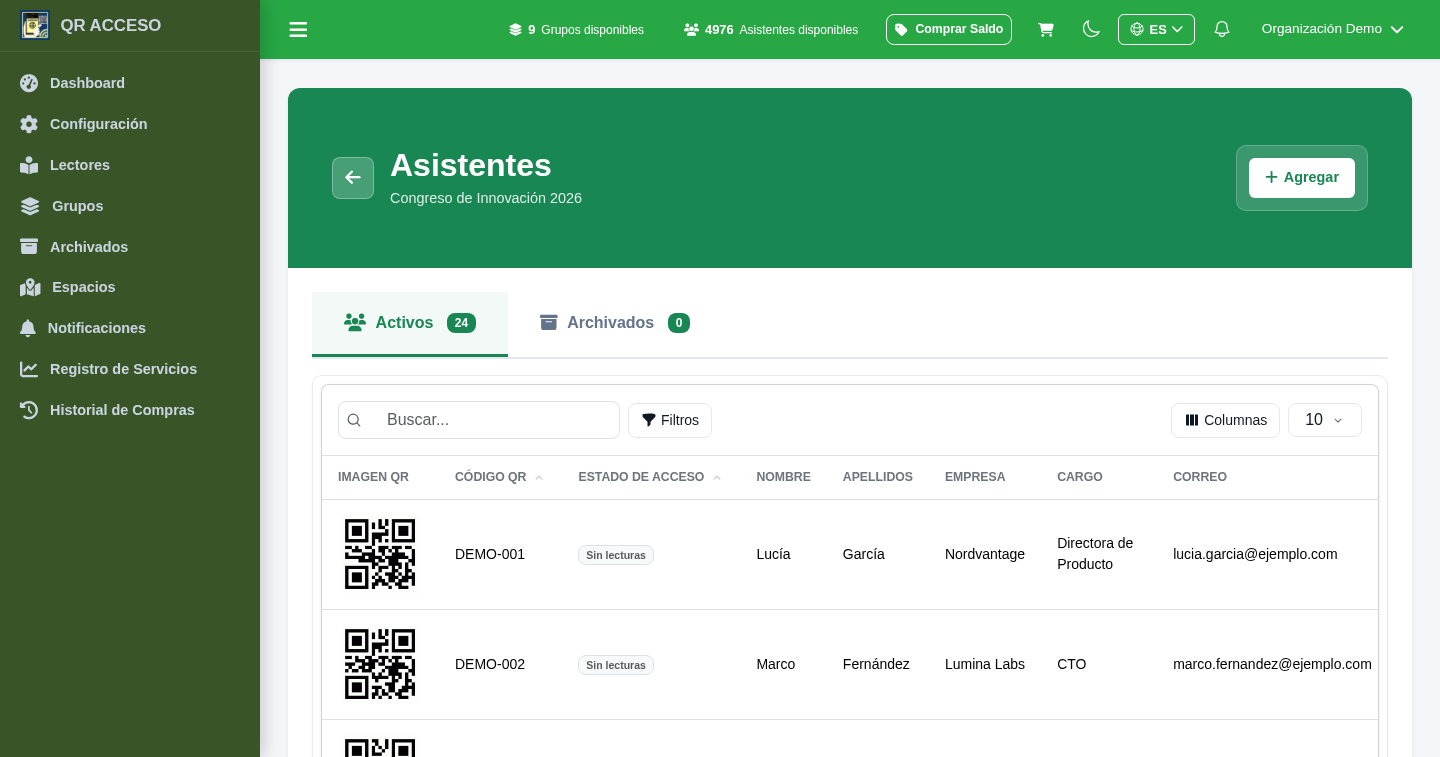Sort by the CÓDIGO QR column

(499, 477)
